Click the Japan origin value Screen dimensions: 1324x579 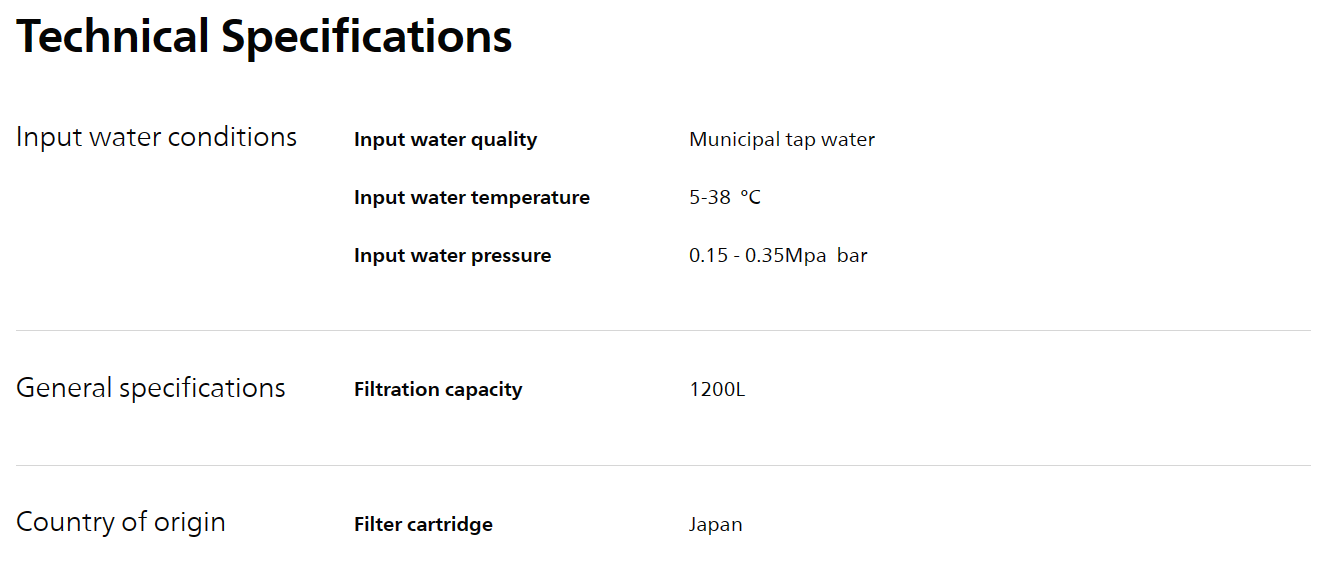click(716, 525)
